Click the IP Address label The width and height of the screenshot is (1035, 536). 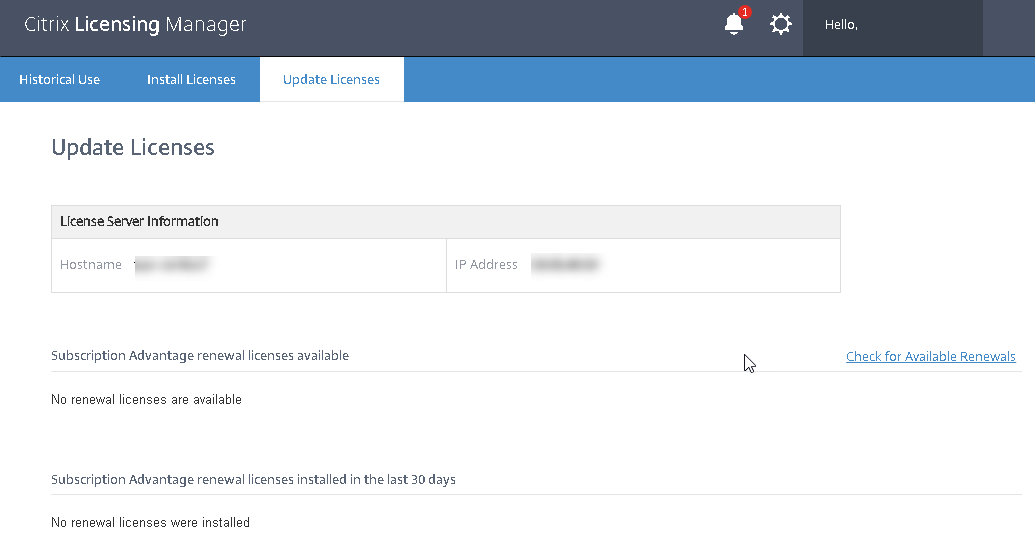point(486,265)
